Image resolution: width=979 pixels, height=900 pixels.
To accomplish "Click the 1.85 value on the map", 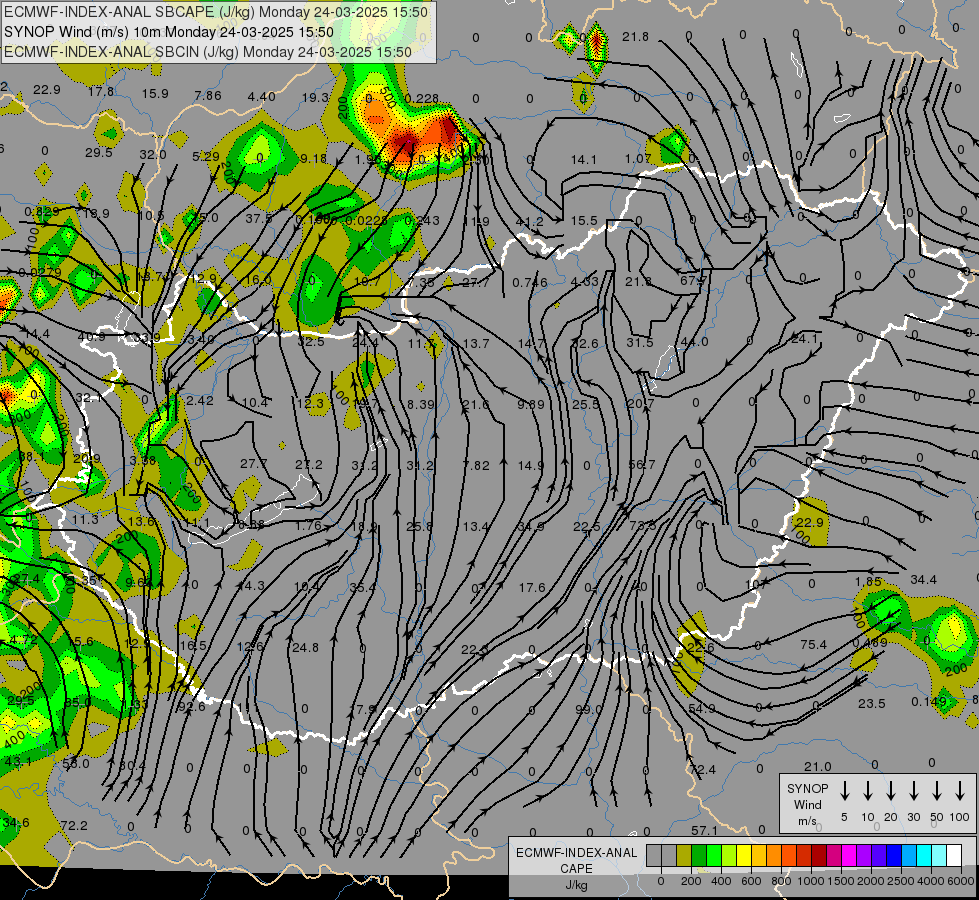I will point(868,582).
